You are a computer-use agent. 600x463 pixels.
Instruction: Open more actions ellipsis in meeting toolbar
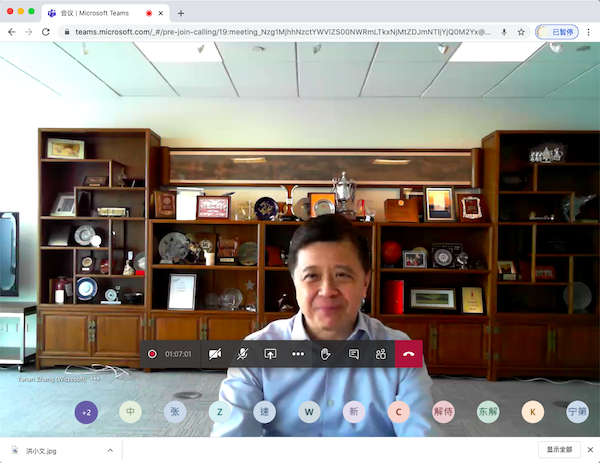(x=298, y=354)
